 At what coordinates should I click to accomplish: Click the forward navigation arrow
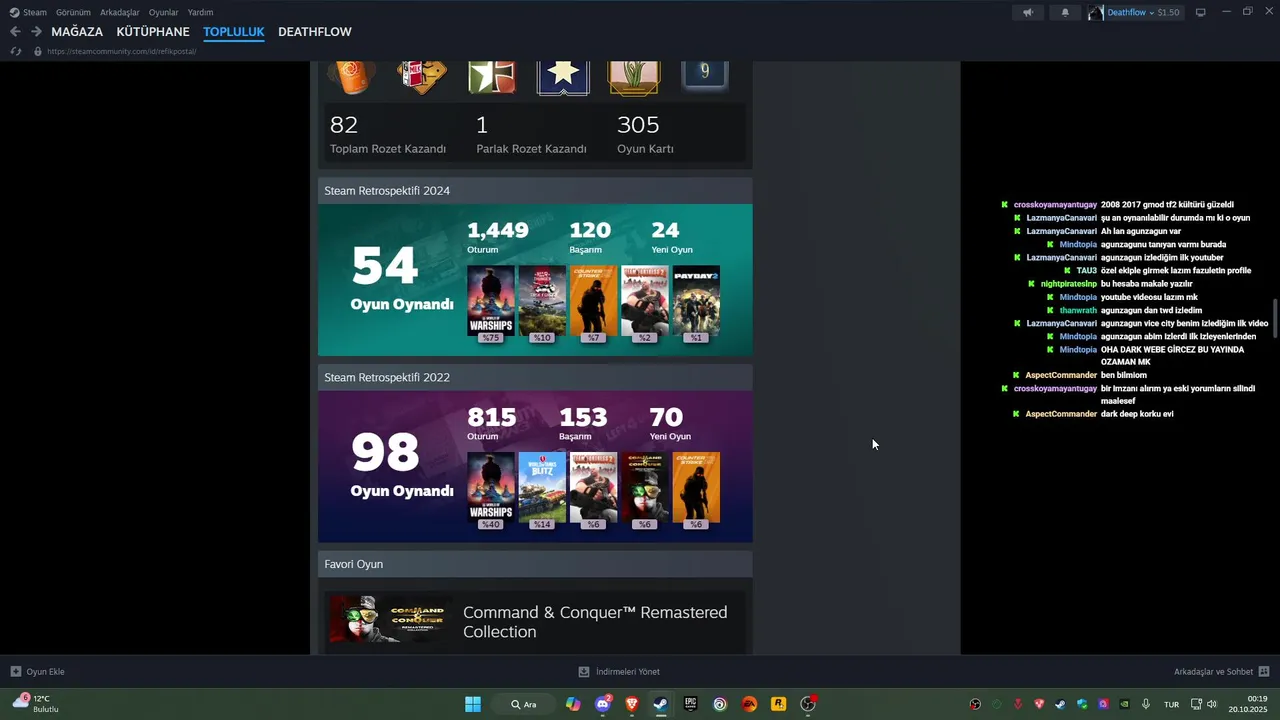click(x=36, y=32)
